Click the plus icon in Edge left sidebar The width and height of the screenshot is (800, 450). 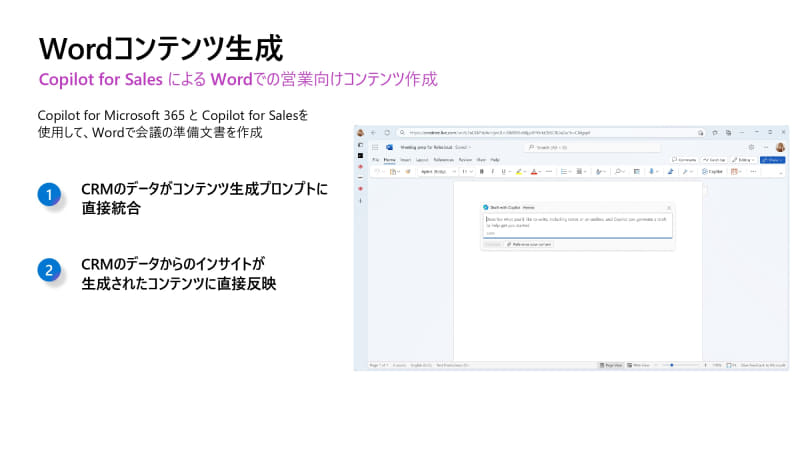click(x=361, y=201)
